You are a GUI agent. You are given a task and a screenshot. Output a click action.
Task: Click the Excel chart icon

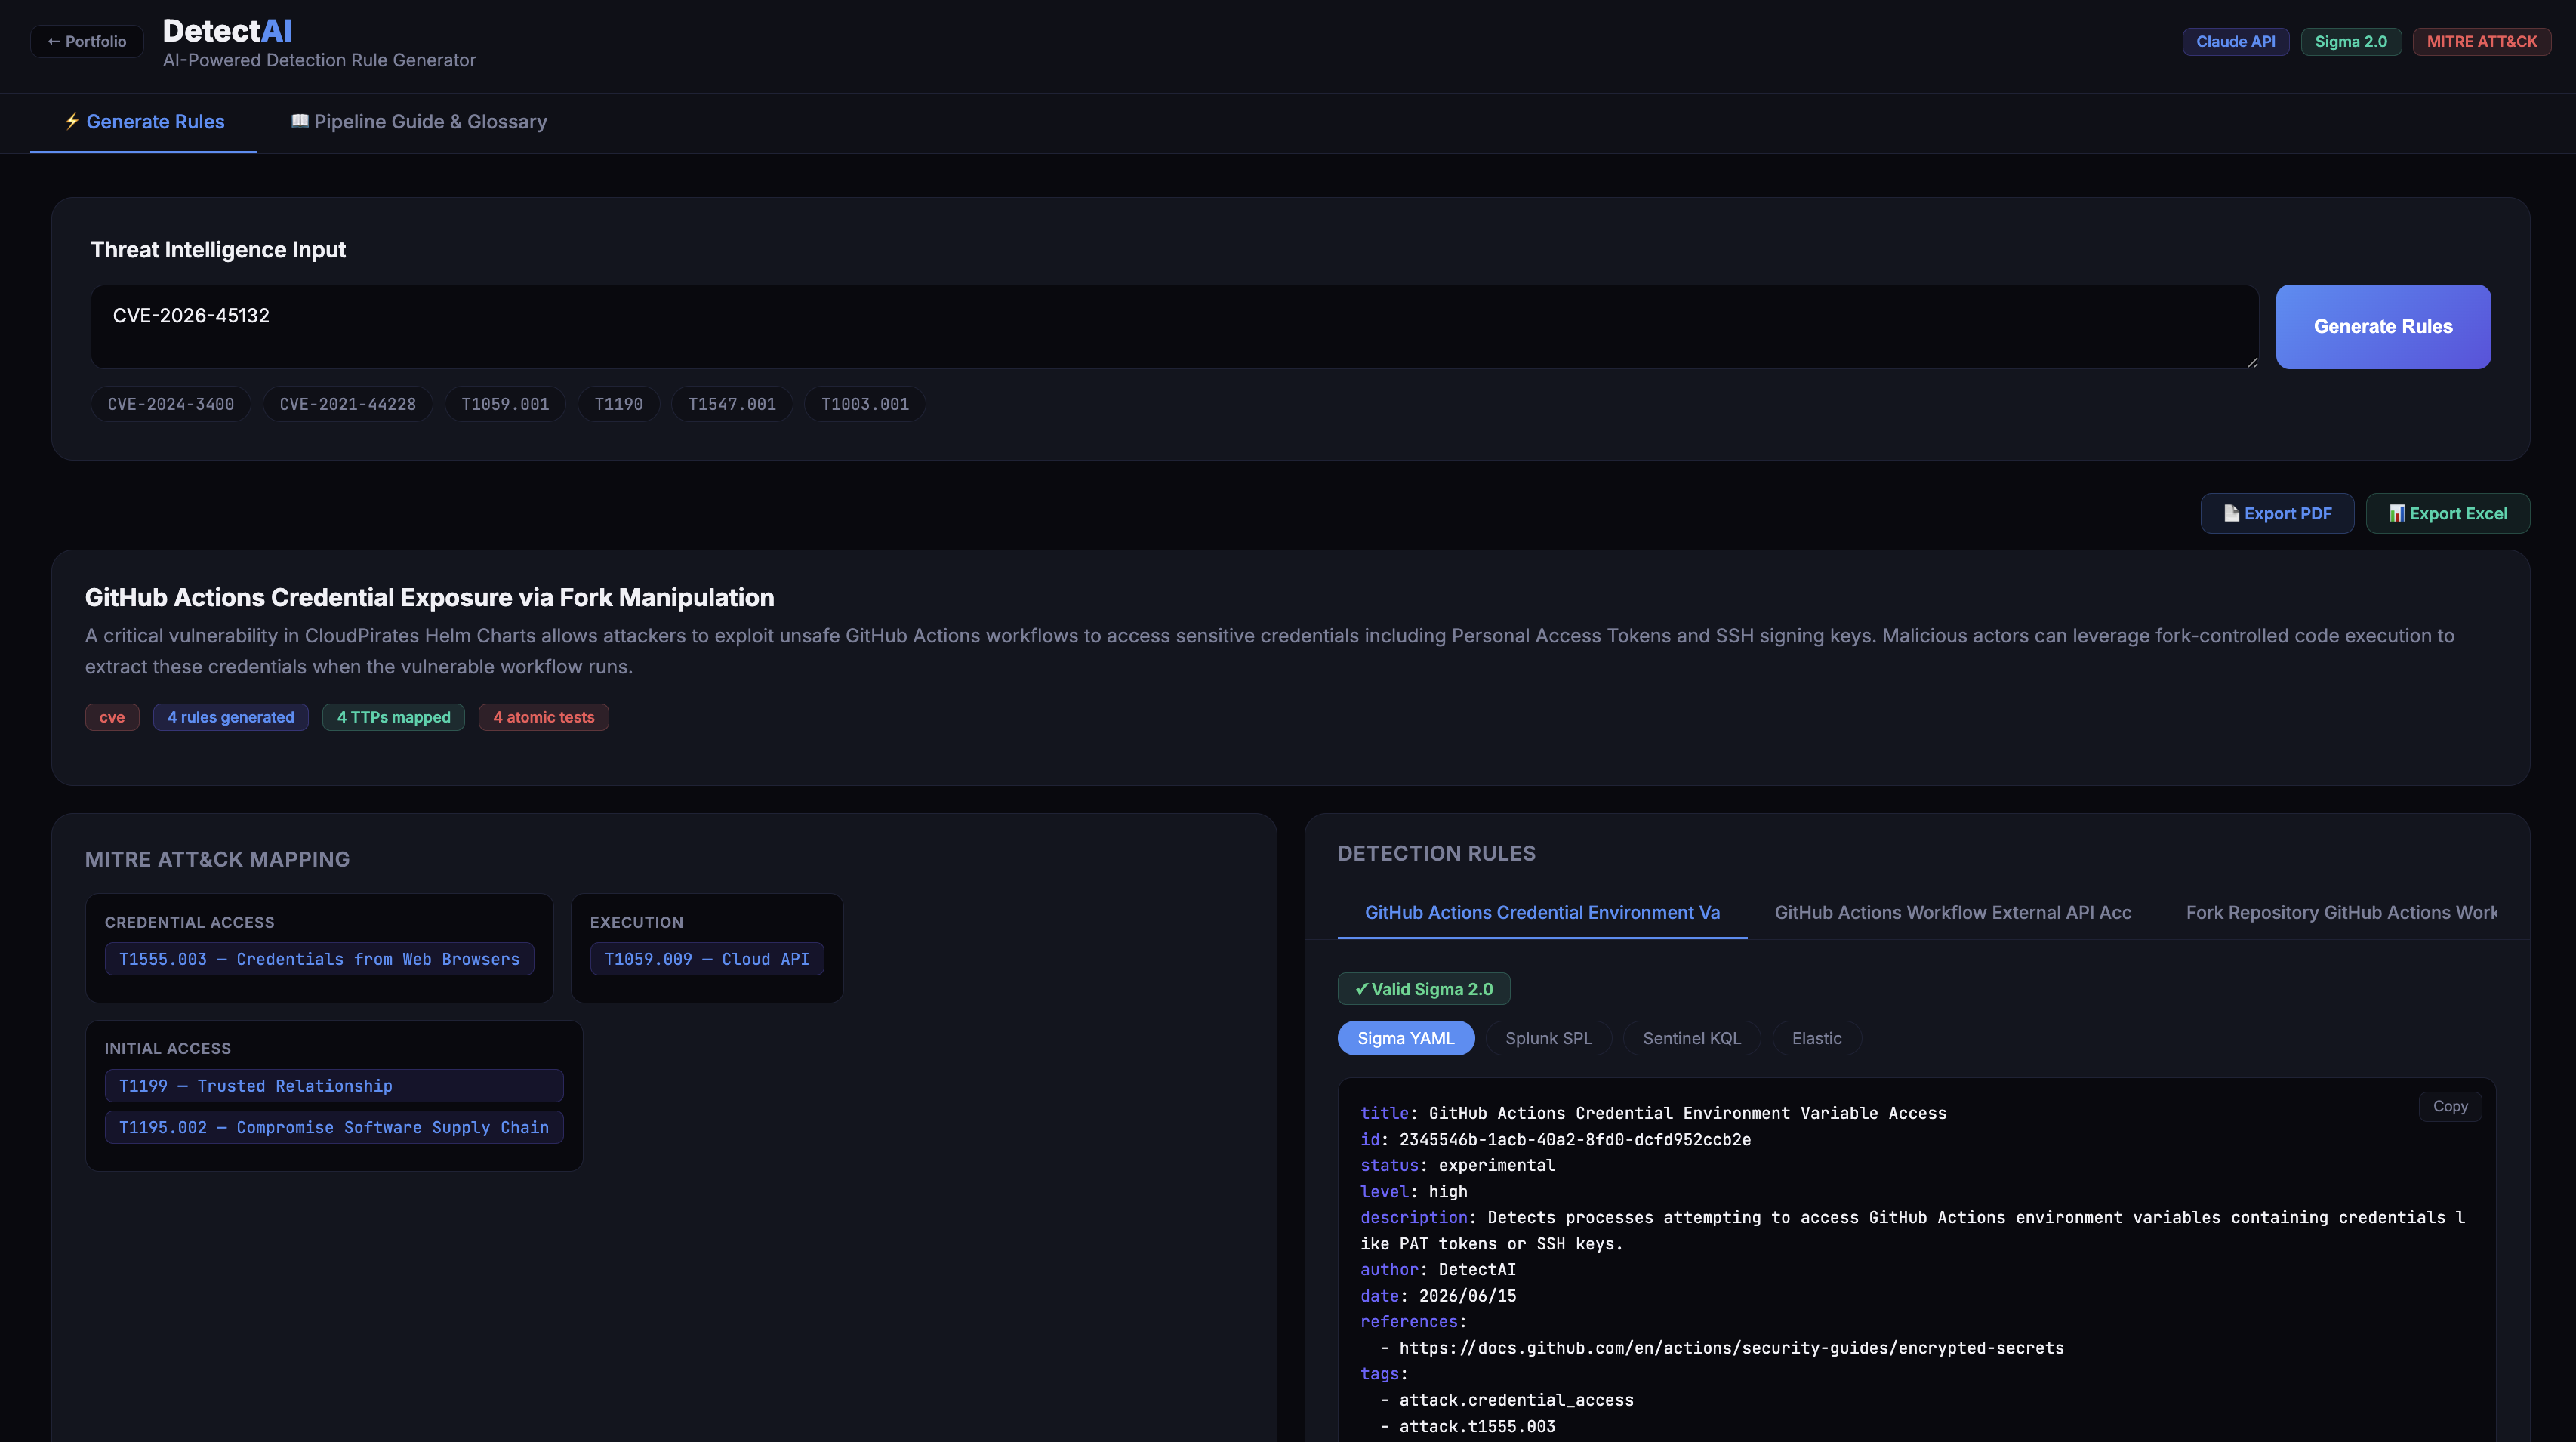point(2396,513)
